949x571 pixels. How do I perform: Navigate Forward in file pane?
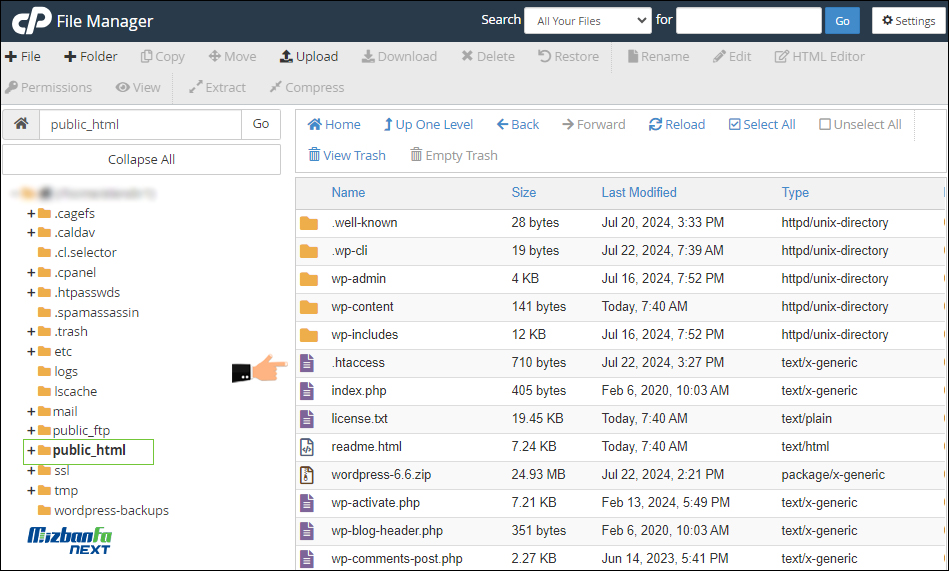594,124
